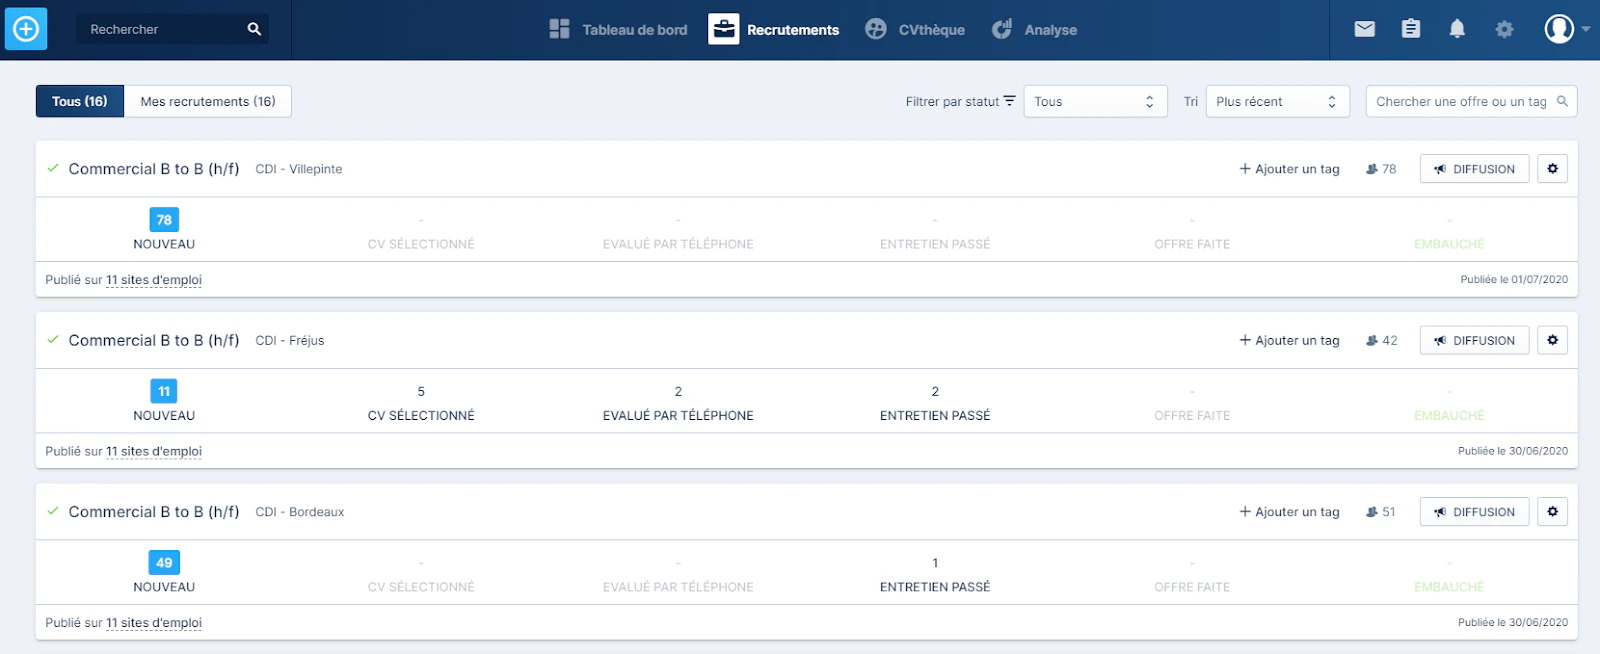Click 11 sites d'emploi for Bordeaux
The height and width of the screenshot is (654, 1600).
154,622
